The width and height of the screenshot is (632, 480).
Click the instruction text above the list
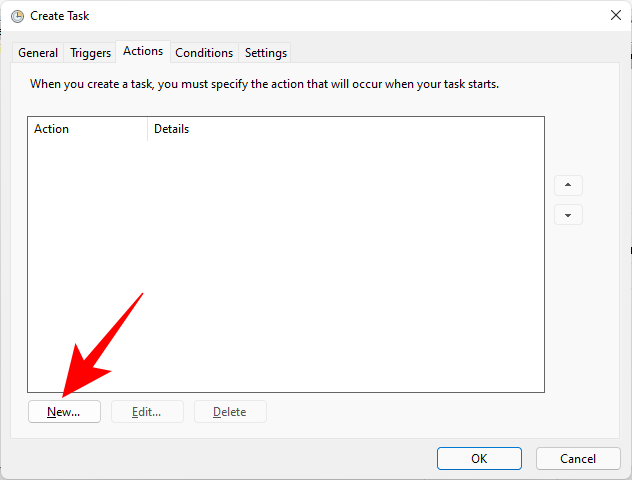pos(264,84)
